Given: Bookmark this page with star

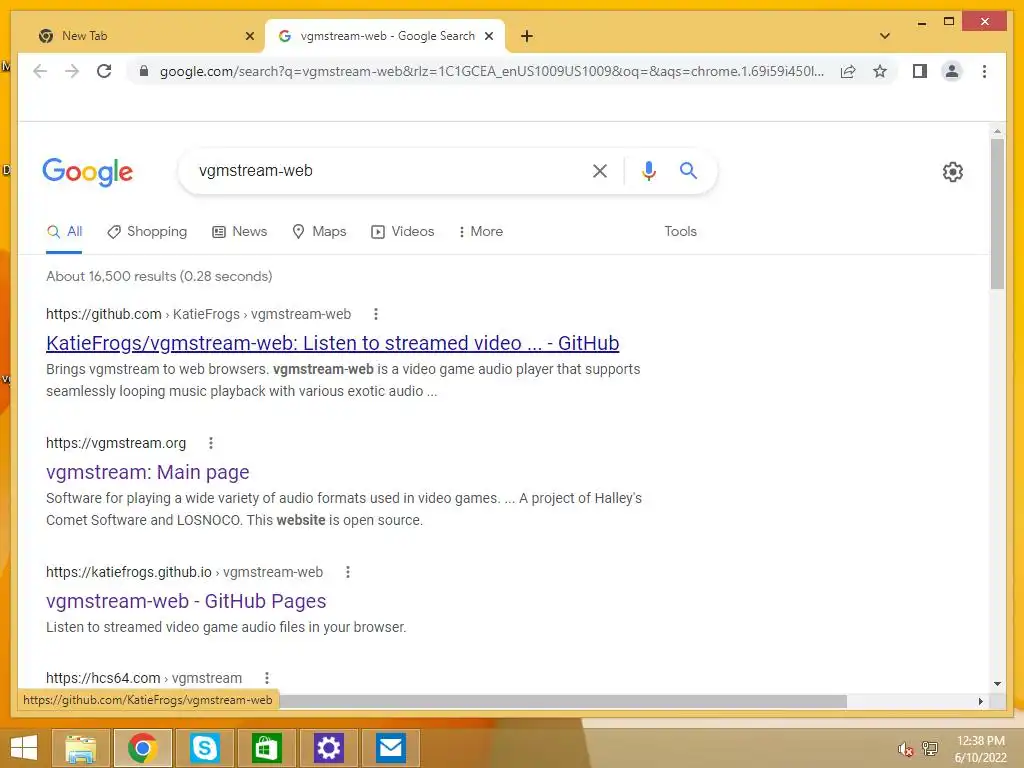Looking at the screenshot, I should (880, 71).
